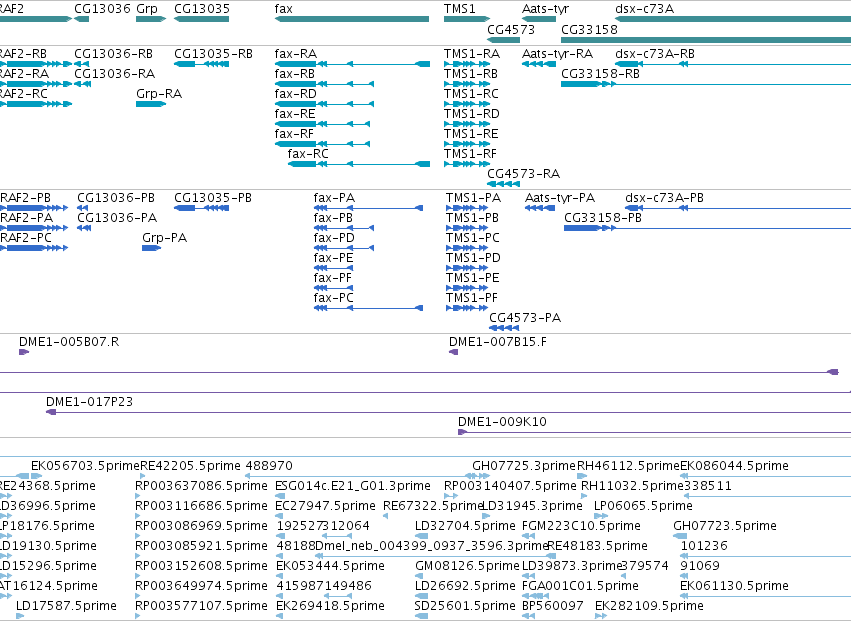Open protein CG13035-PB label

[x=213, y=198]
